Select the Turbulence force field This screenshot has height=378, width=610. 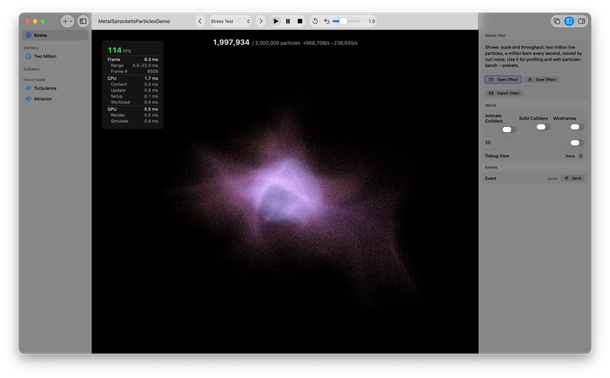pos(55,88)
